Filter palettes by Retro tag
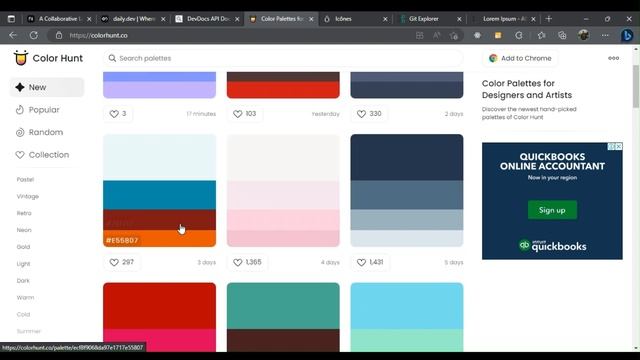The image size is (640, 360). pos(24,213)
